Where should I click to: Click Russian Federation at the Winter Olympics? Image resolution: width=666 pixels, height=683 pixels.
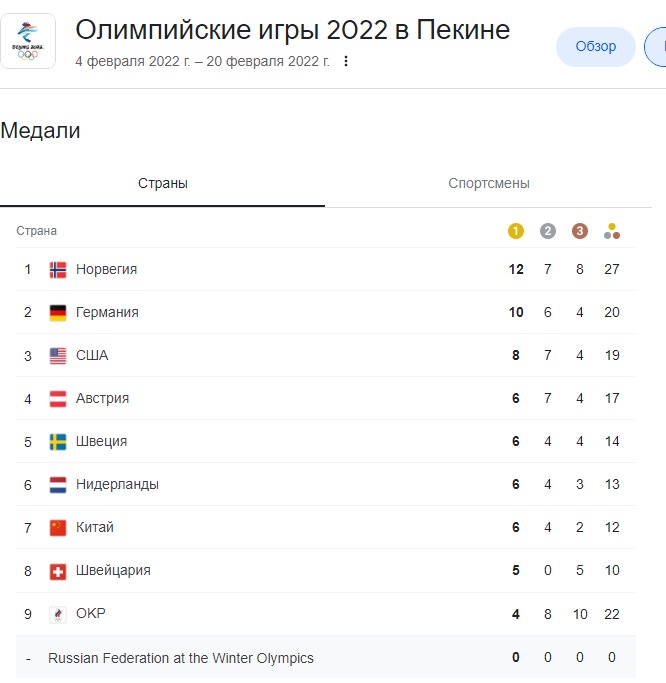(x=181, y=658)
